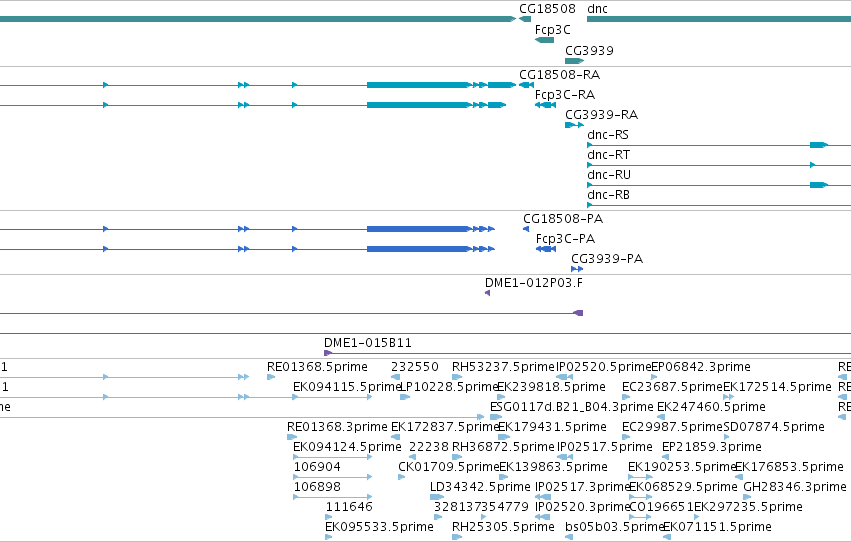Image resolution: width=851 pixels, height=542 pixels.
Task: Select the 111646 feature label
Action: [x=349, y=508]
